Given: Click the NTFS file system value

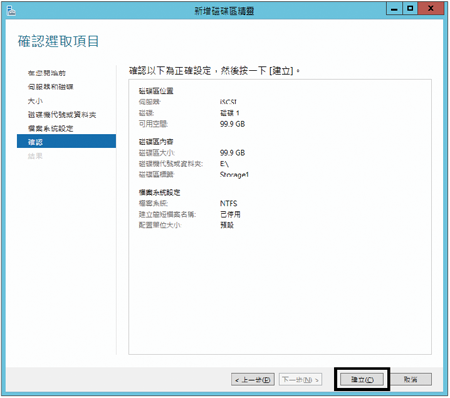Looking at the screenshot, I should click(228, 203).
